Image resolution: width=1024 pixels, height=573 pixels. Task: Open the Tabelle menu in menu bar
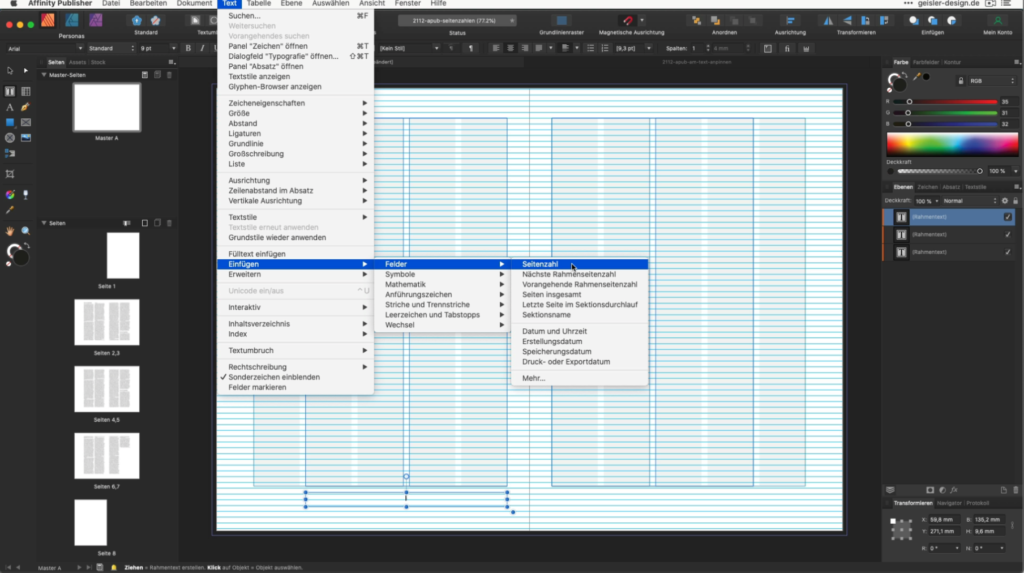click(259, 3)
